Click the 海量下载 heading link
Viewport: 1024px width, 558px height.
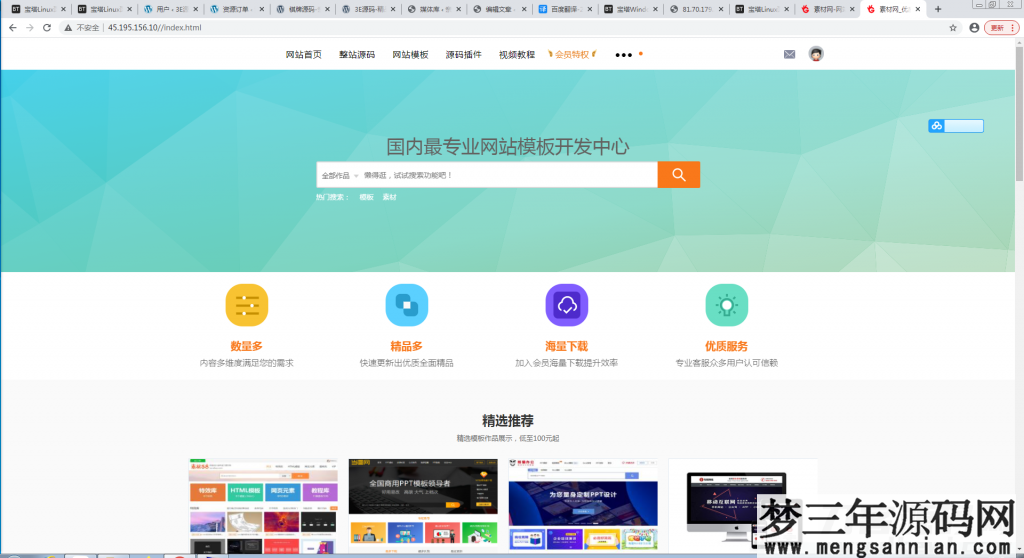[x=566, y=346]
